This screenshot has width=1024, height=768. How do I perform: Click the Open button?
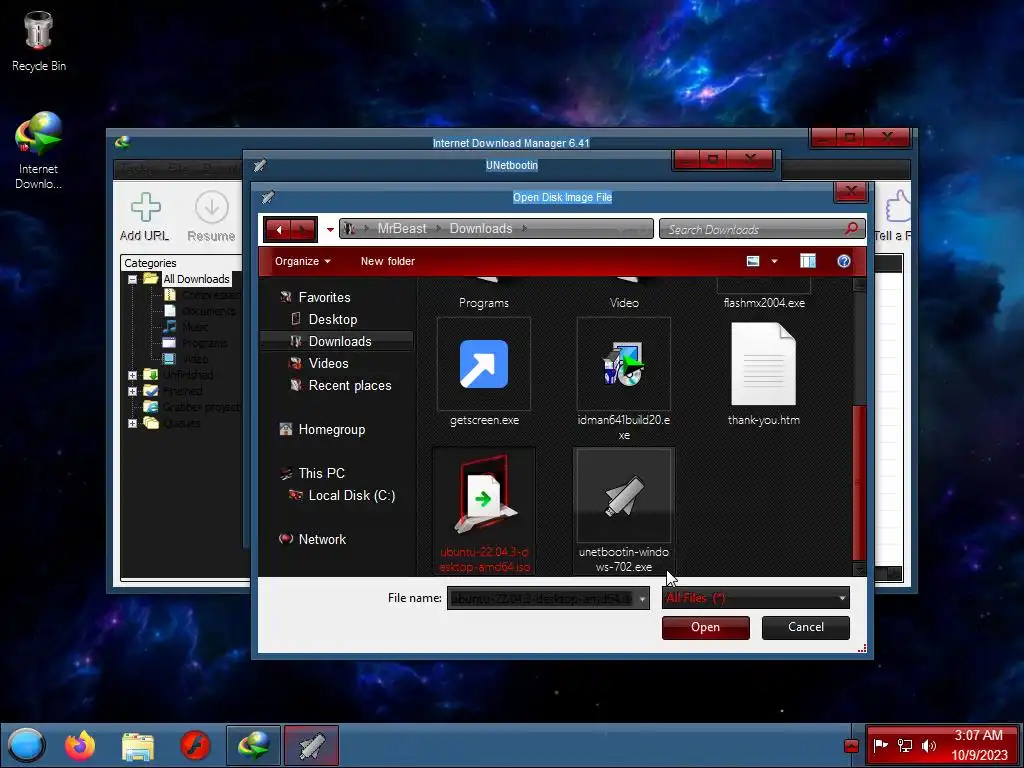[705, 627]
